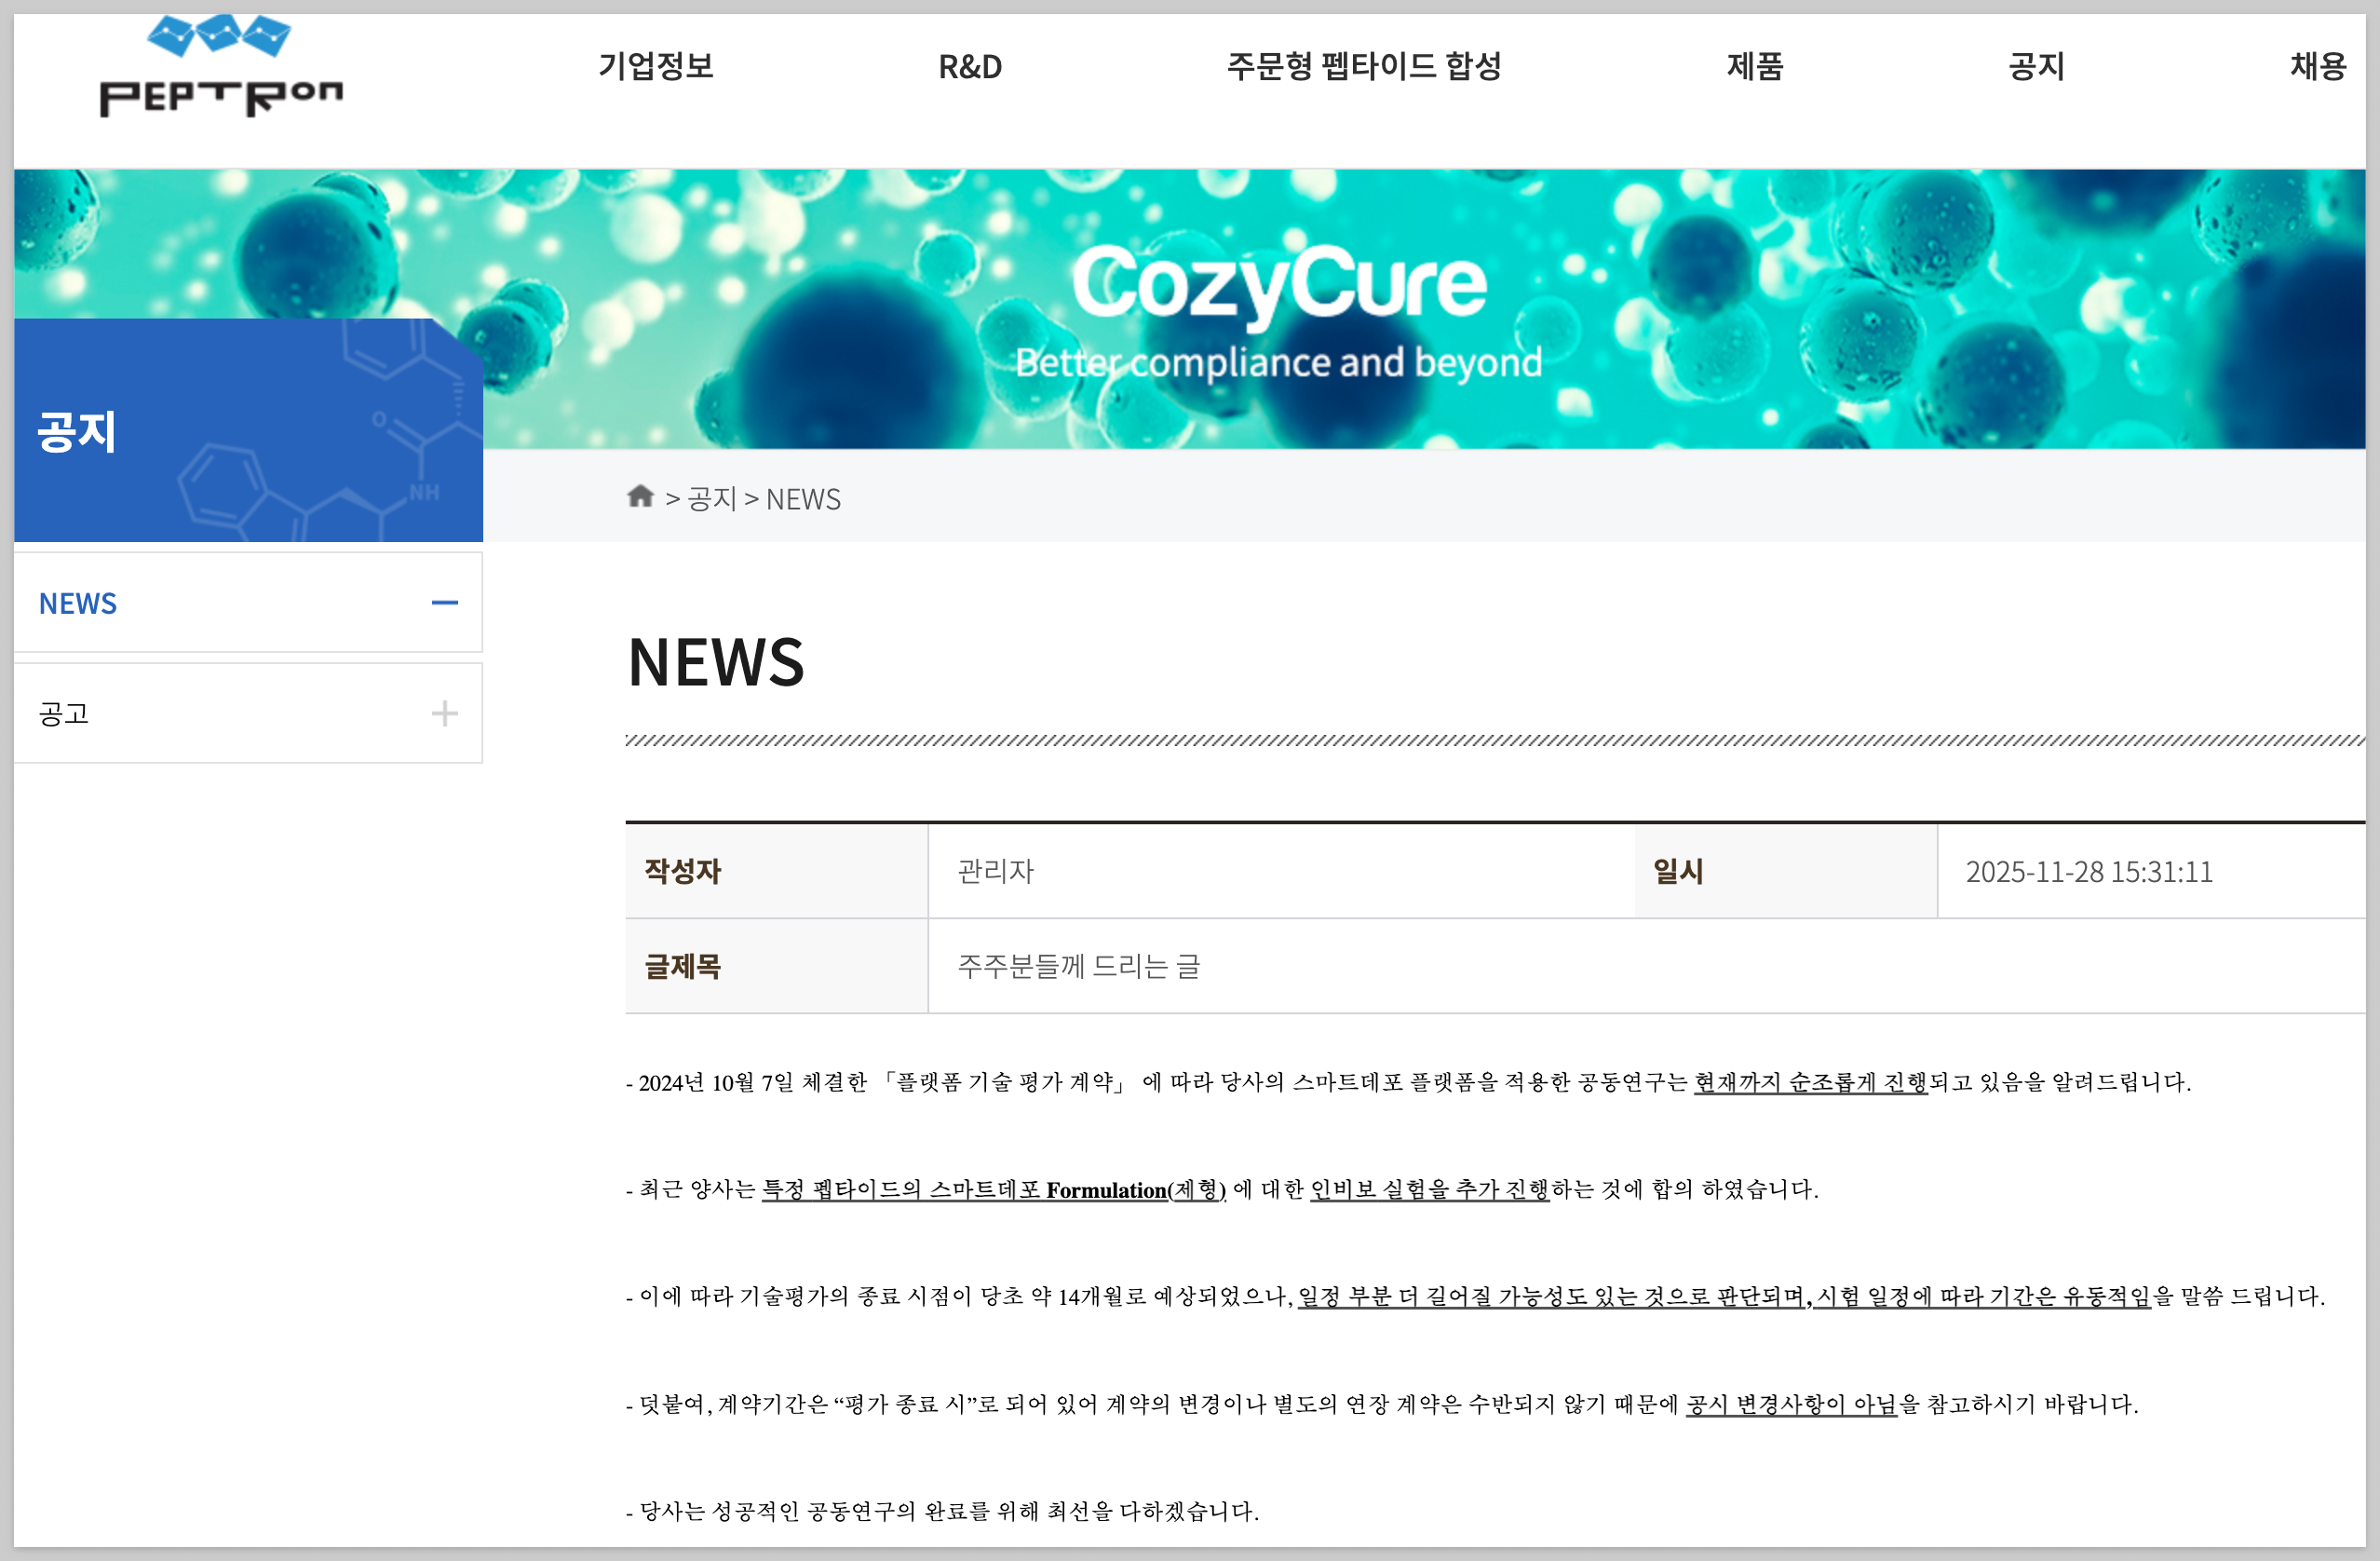Screen dimensions: 2380x1561
Task: Collapse NEWS sidebar section minus icon
Action: (x=444, y=603)
